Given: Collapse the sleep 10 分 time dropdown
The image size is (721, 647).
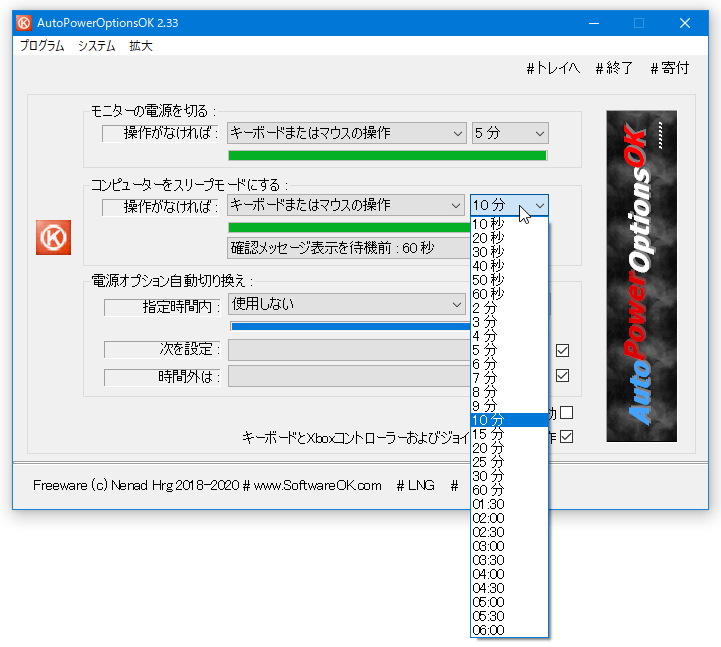Looking at the screenshot, I should (x=509, y=205).
